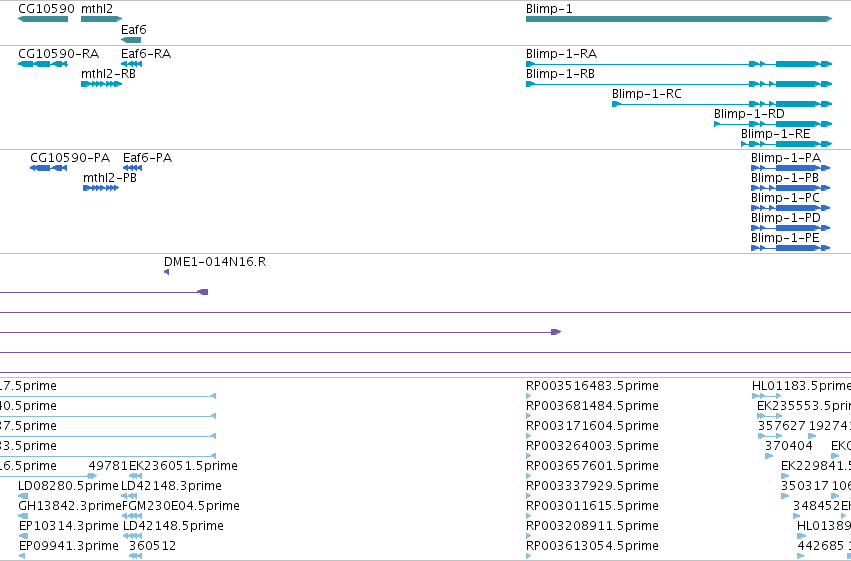Viewport: 851px width, 561px height.
Task: Select the Eaf6-PA protein label
Action: coord(148,158)
